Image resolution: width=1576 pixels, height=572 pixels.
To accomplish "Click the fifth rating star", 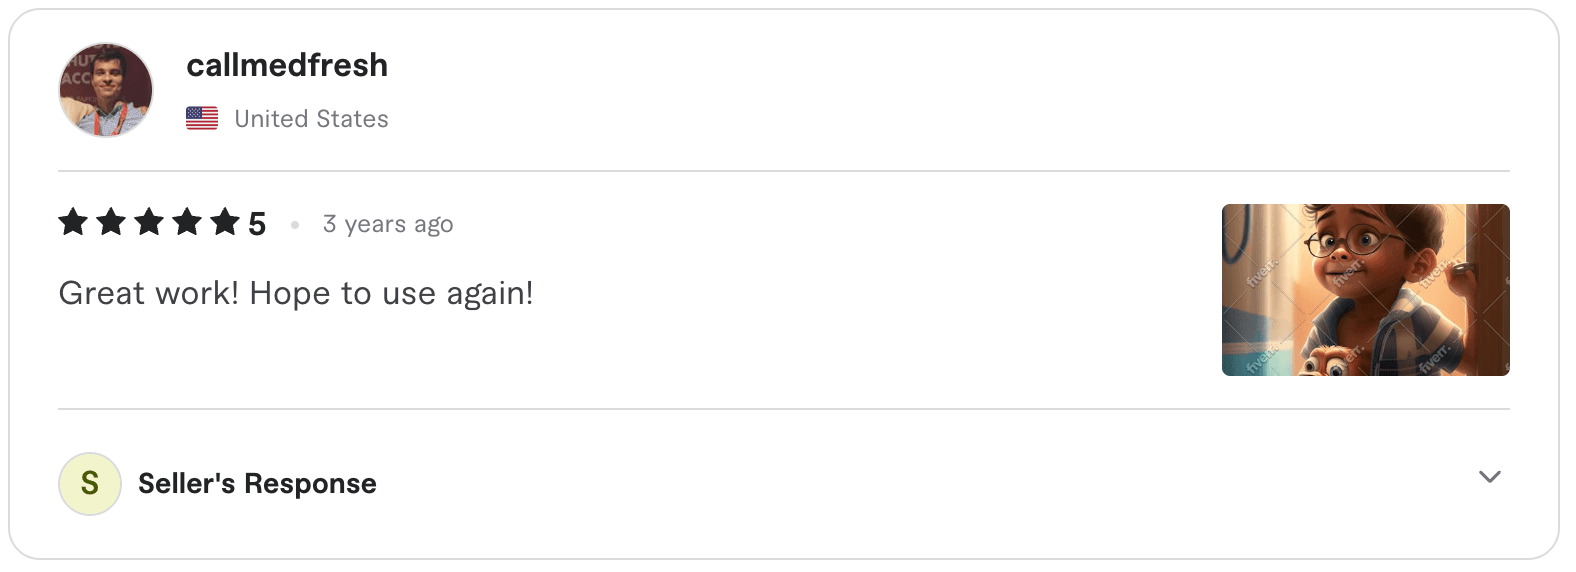I will [225, 221].
